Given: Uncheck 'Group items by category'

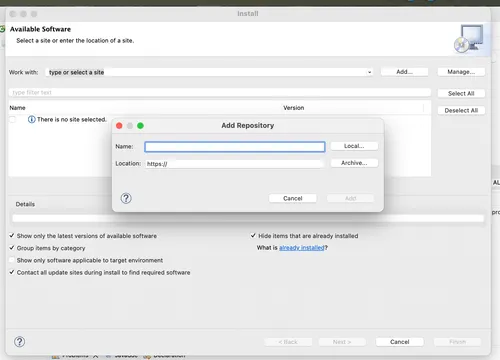Looking at the screenshot, I should click(12, 248).
